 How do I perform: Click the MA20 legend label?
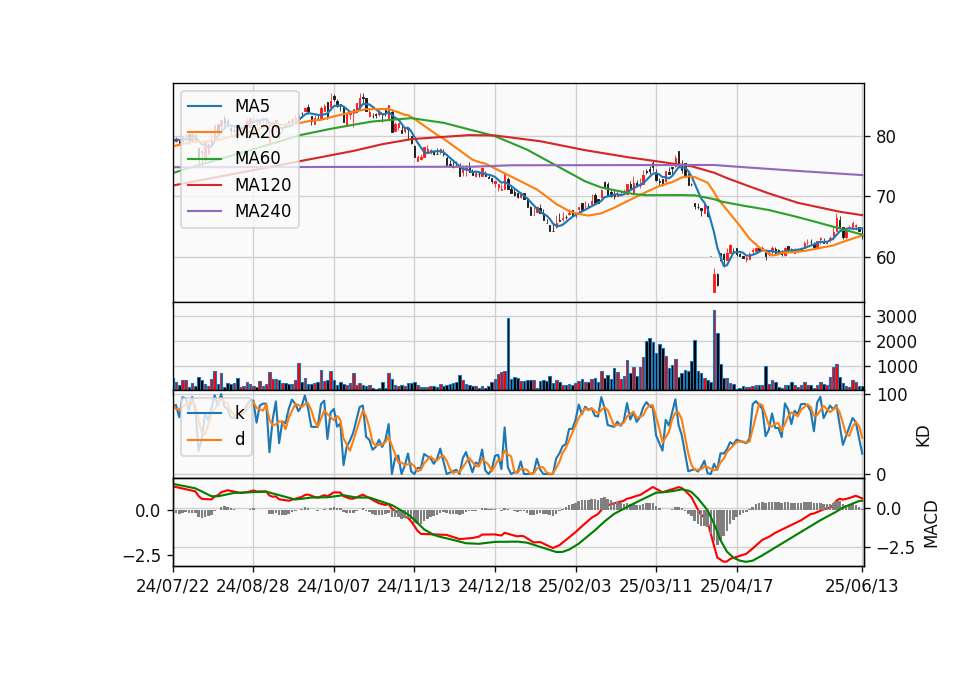click(x=257, y=132)
